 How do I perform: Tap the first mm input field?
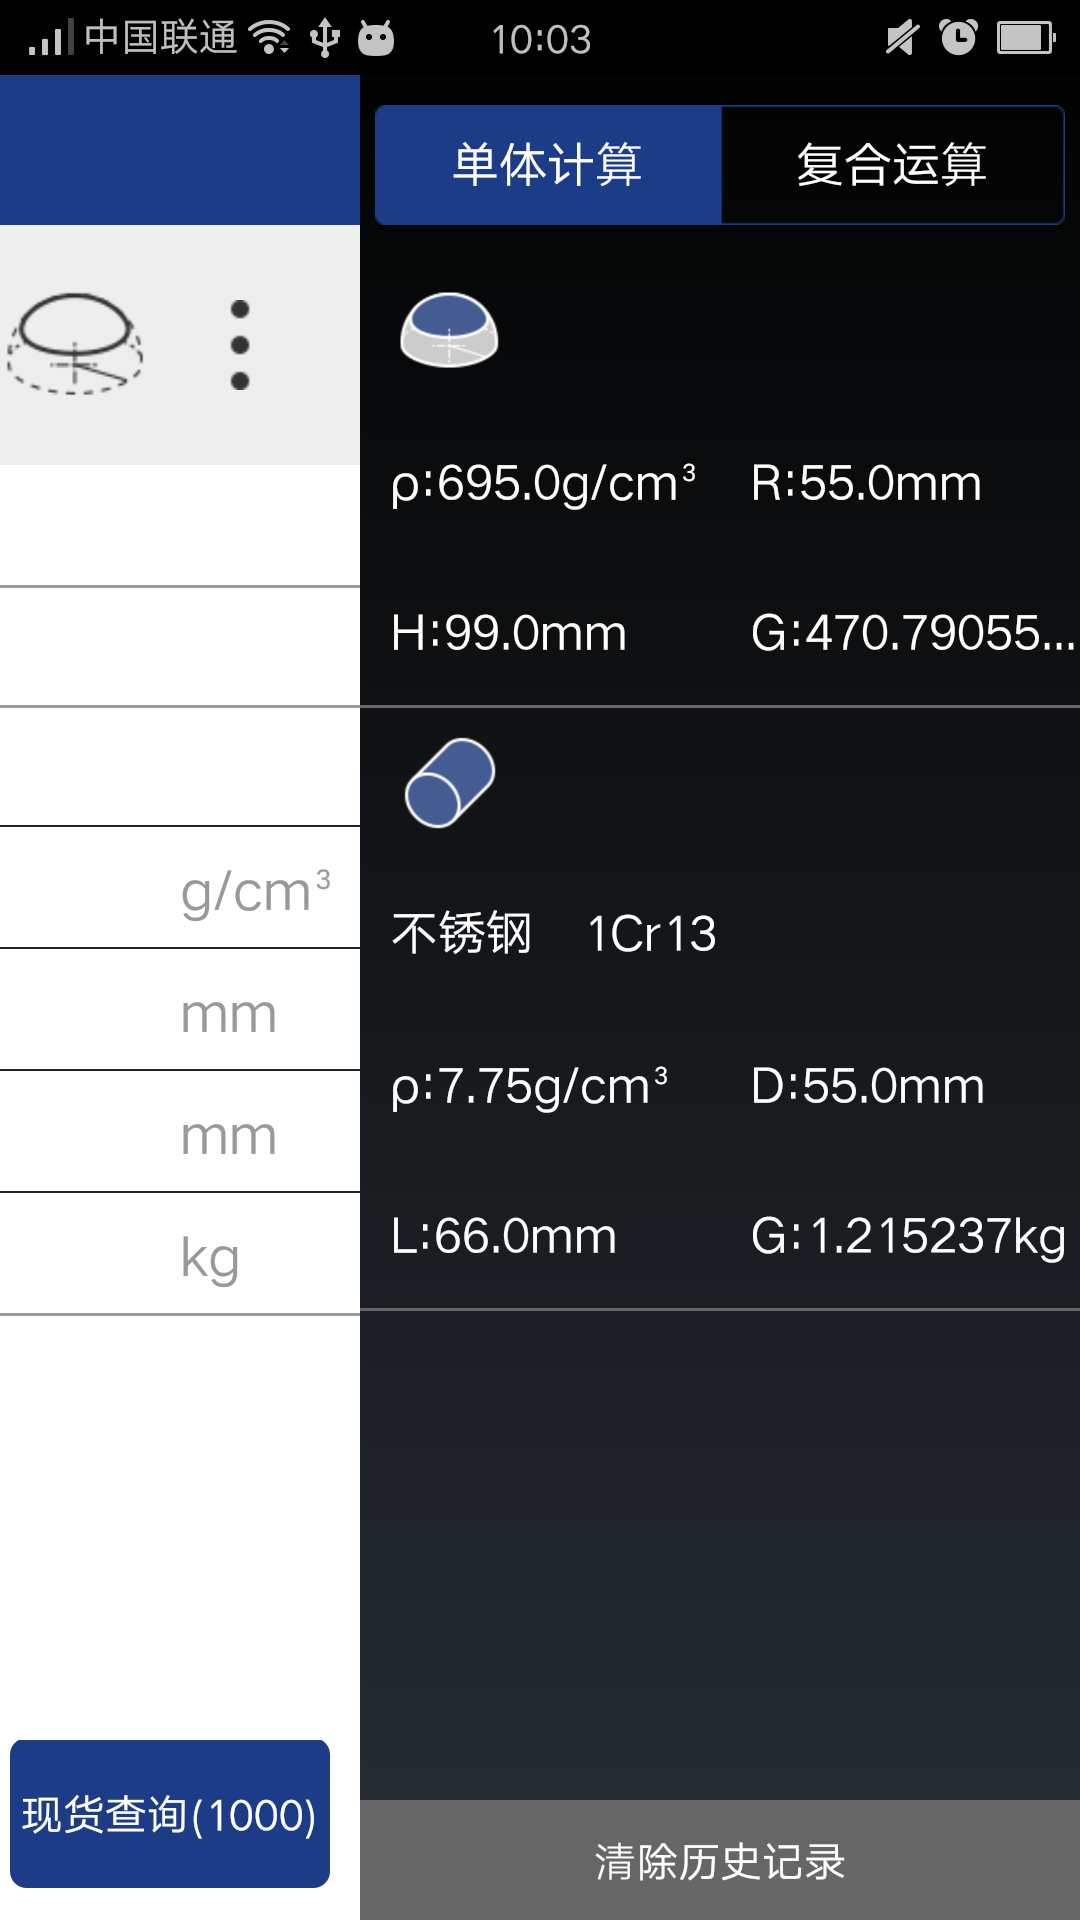click(x=180, y=1010)
